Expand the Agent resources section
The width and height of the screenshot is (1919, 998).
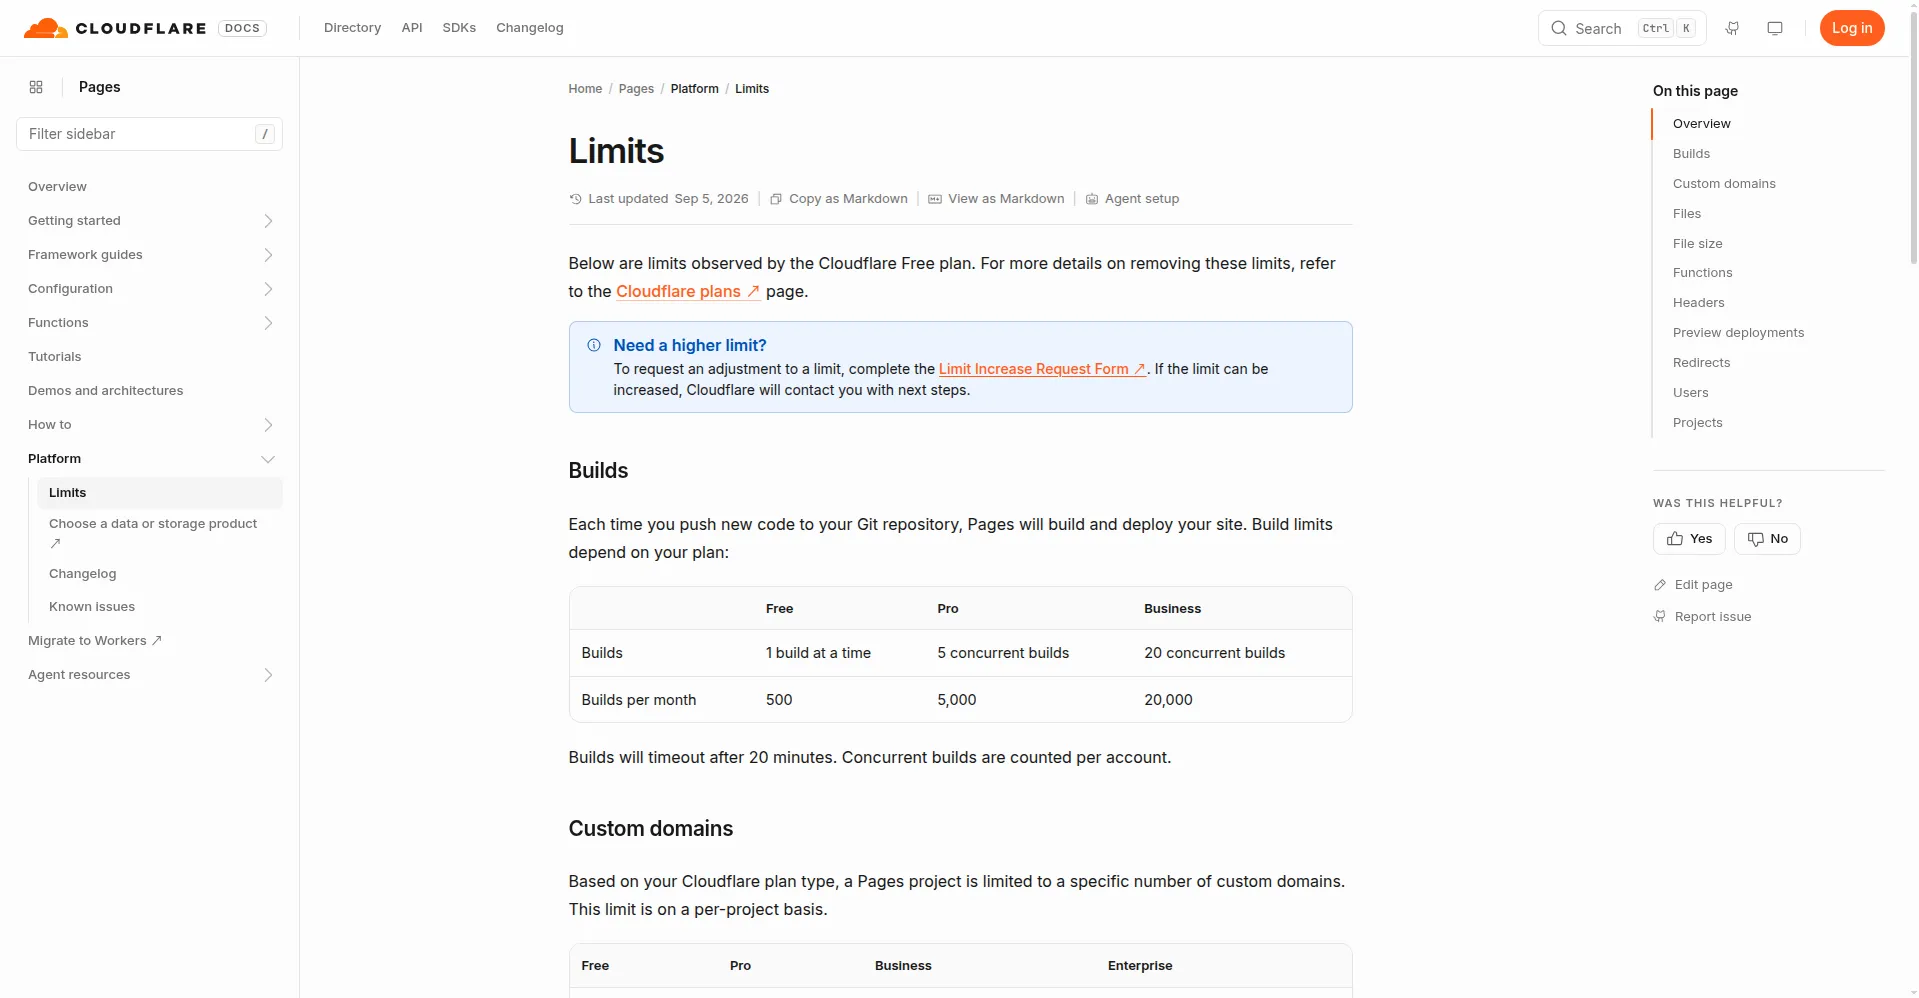click(268, 675)
